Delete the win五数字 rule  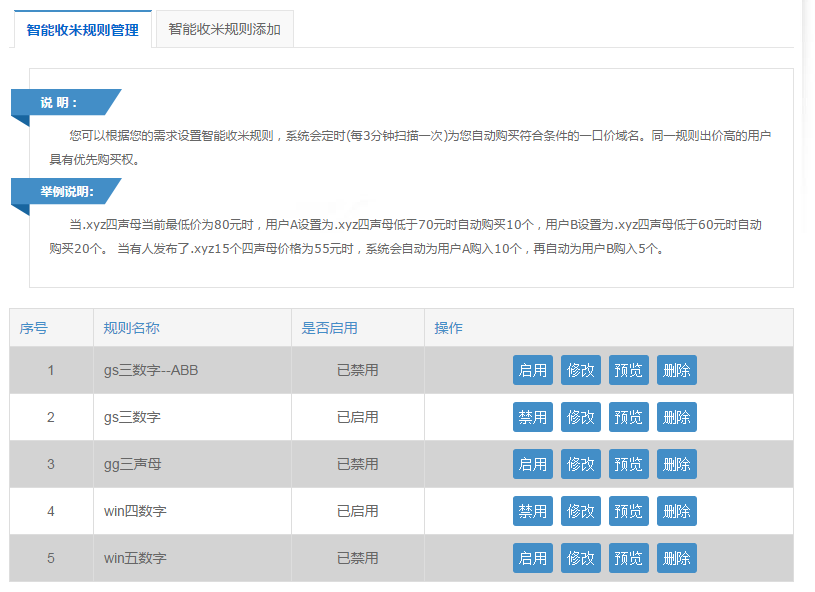pos(676,558)
